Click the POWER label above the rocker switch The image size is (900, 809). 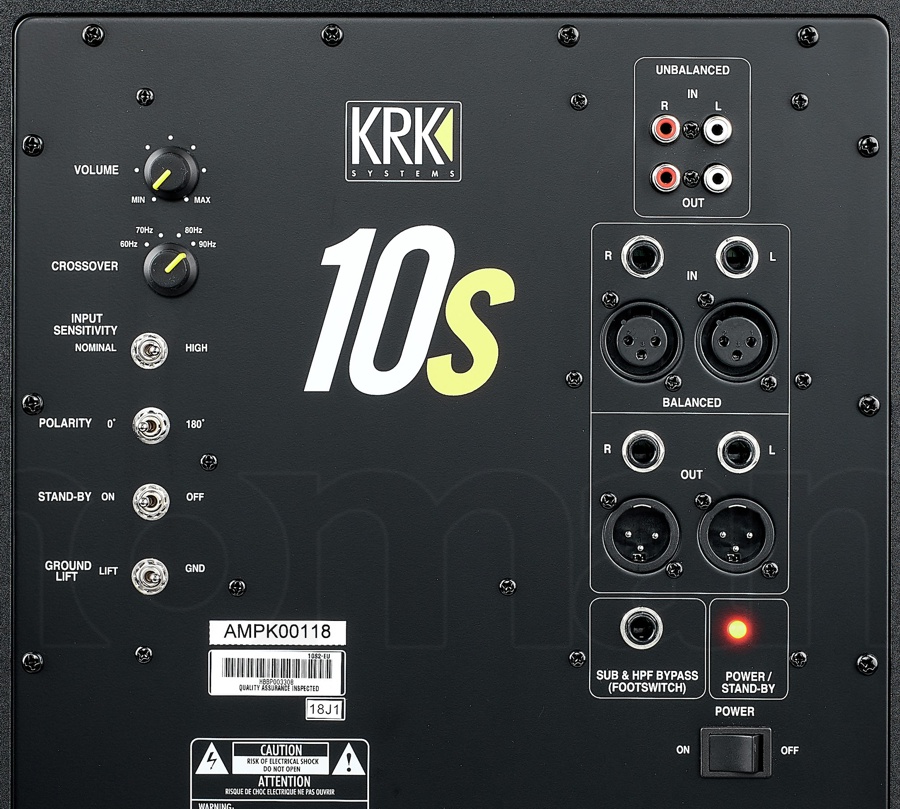coord(735,711)
